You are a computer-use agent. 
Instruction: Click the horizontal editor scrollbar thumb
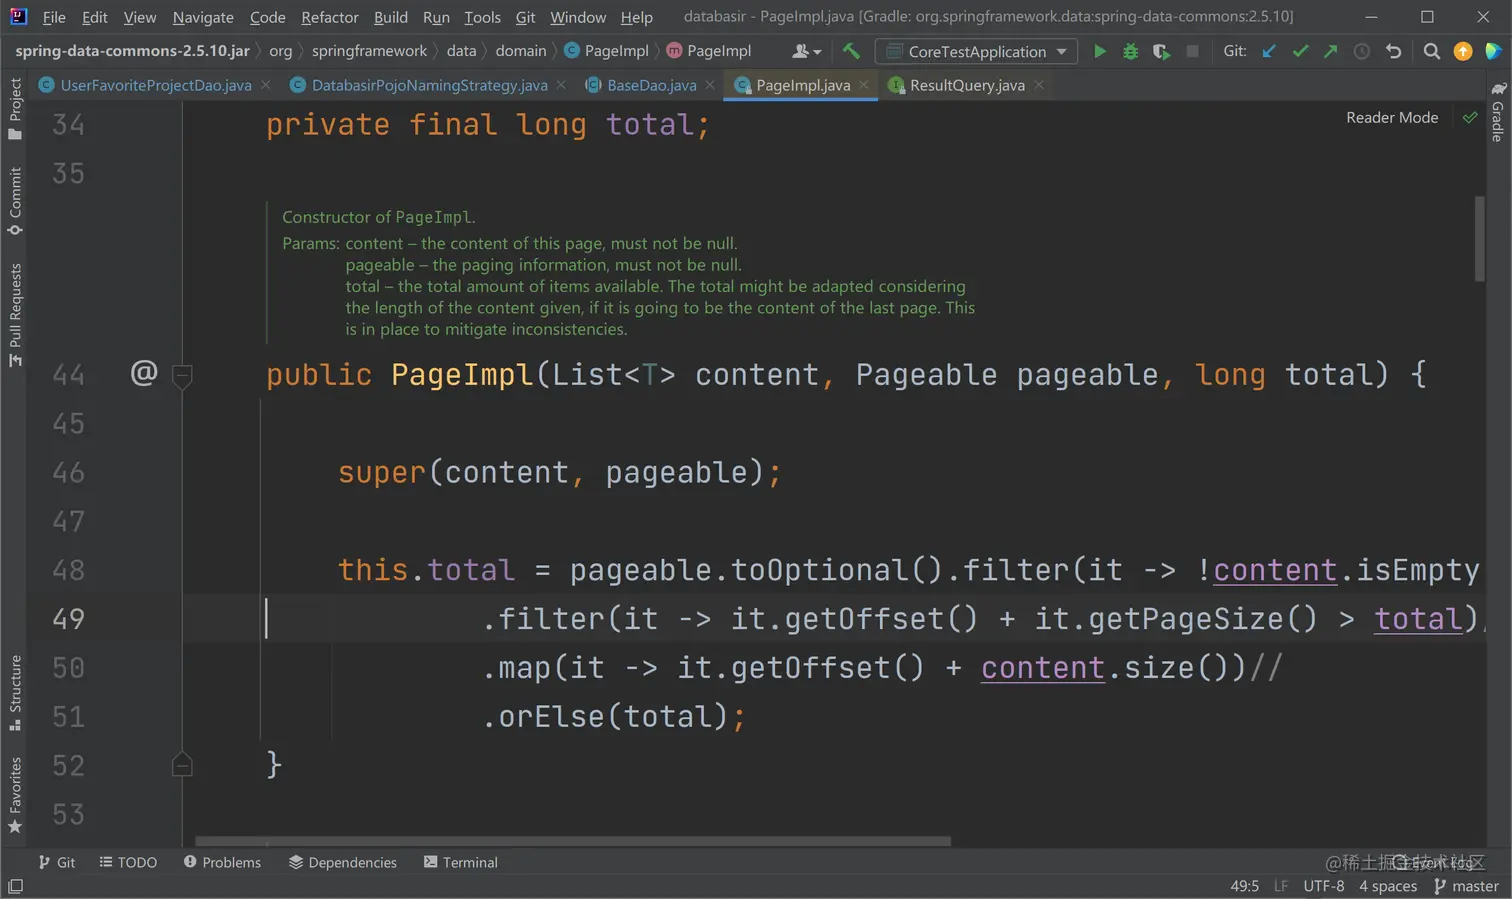point(573,841)
